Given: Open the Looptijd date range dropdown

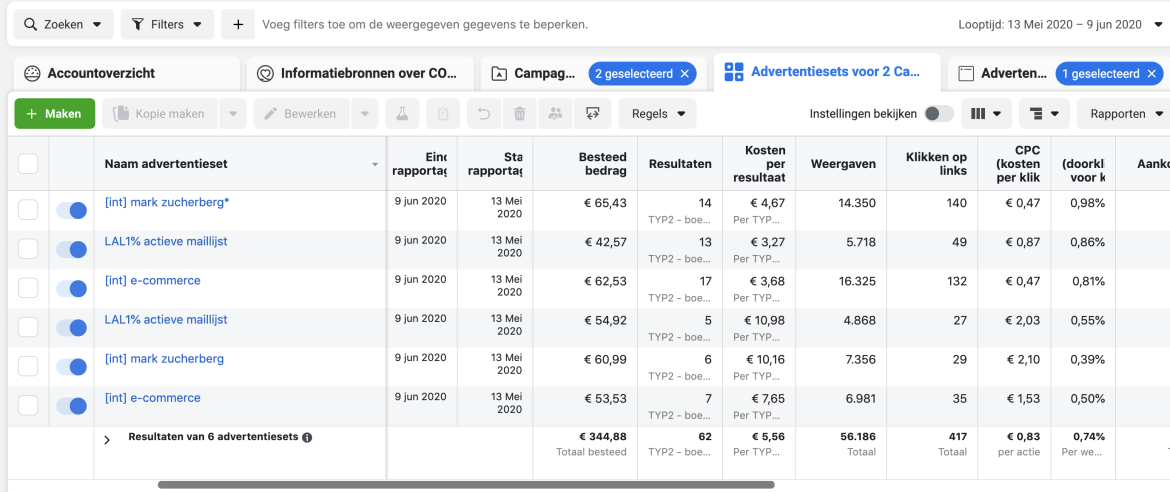Looking at the screenshot, I should pos(1060,25).
